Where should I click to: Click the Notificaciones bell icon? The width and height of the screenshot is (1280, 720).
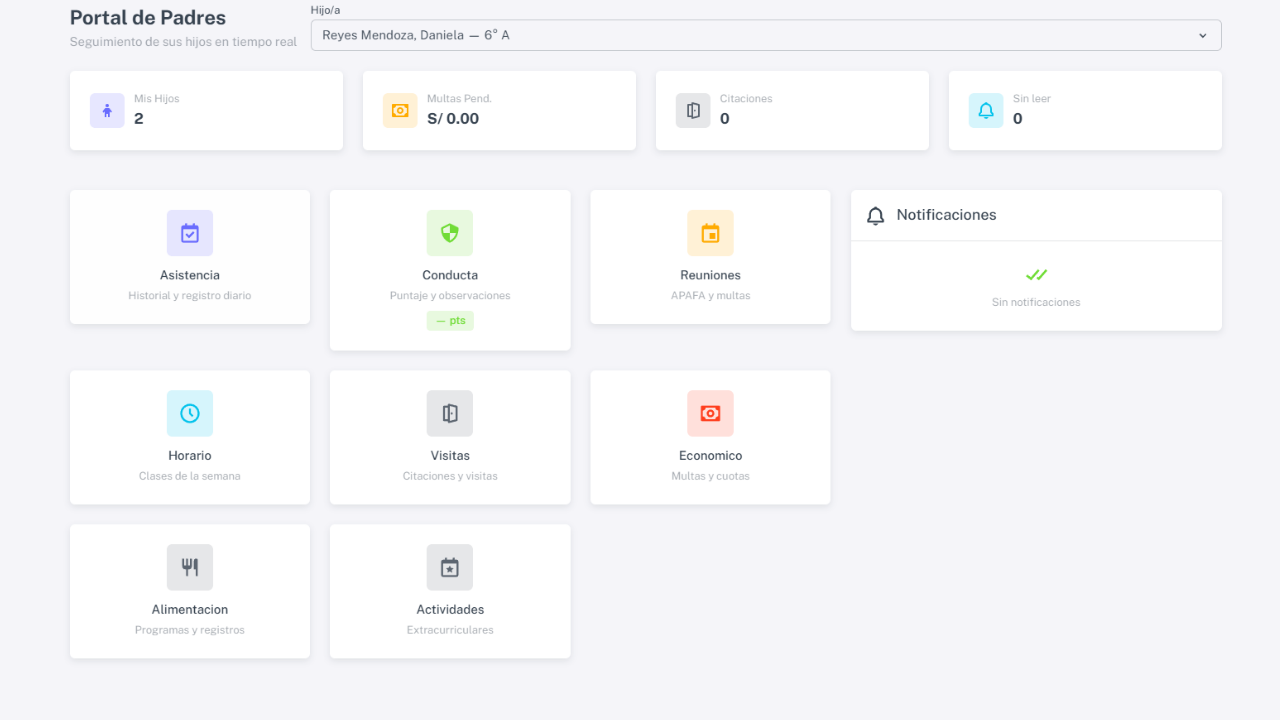pyautogui.click(x=876, y=215)
